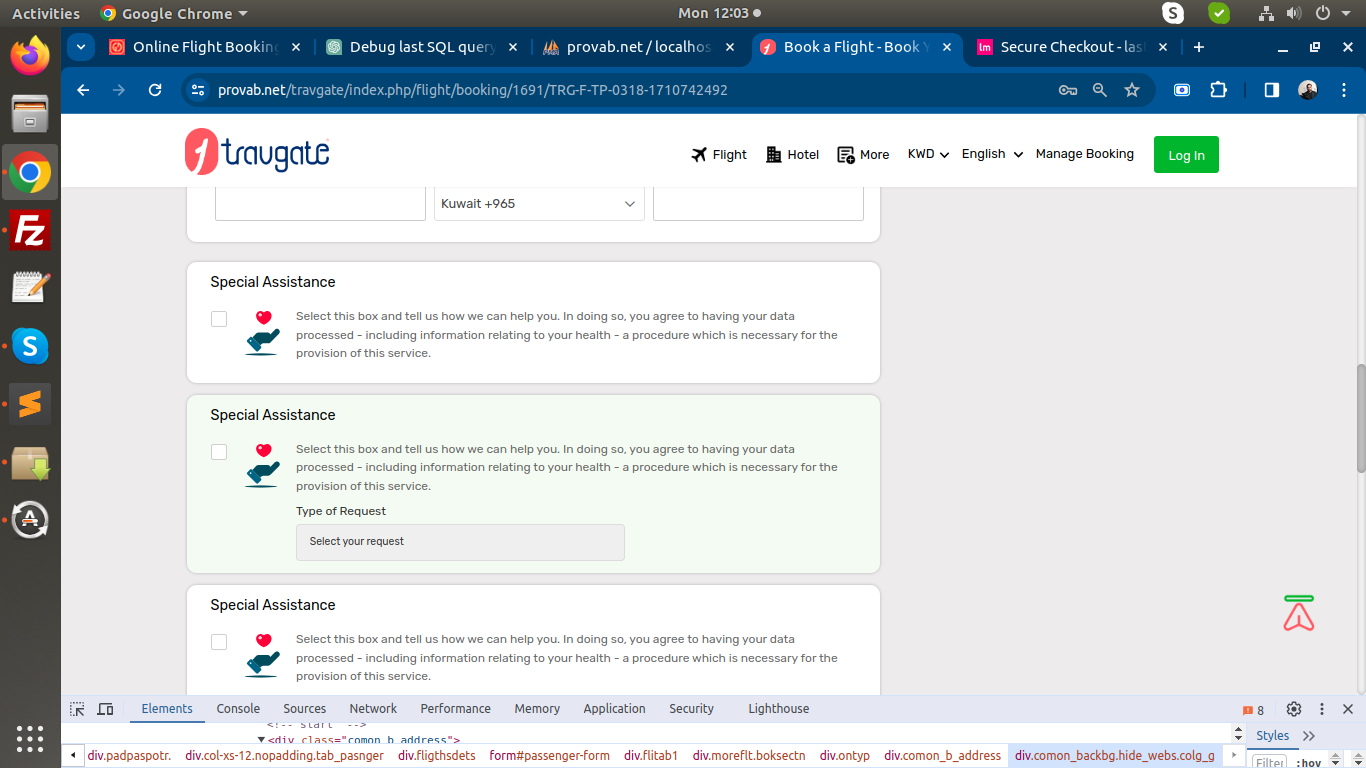Click the Skype tray icon in top bar
The height and width of the screenshot is (768, 1366).
(1173, 13)
